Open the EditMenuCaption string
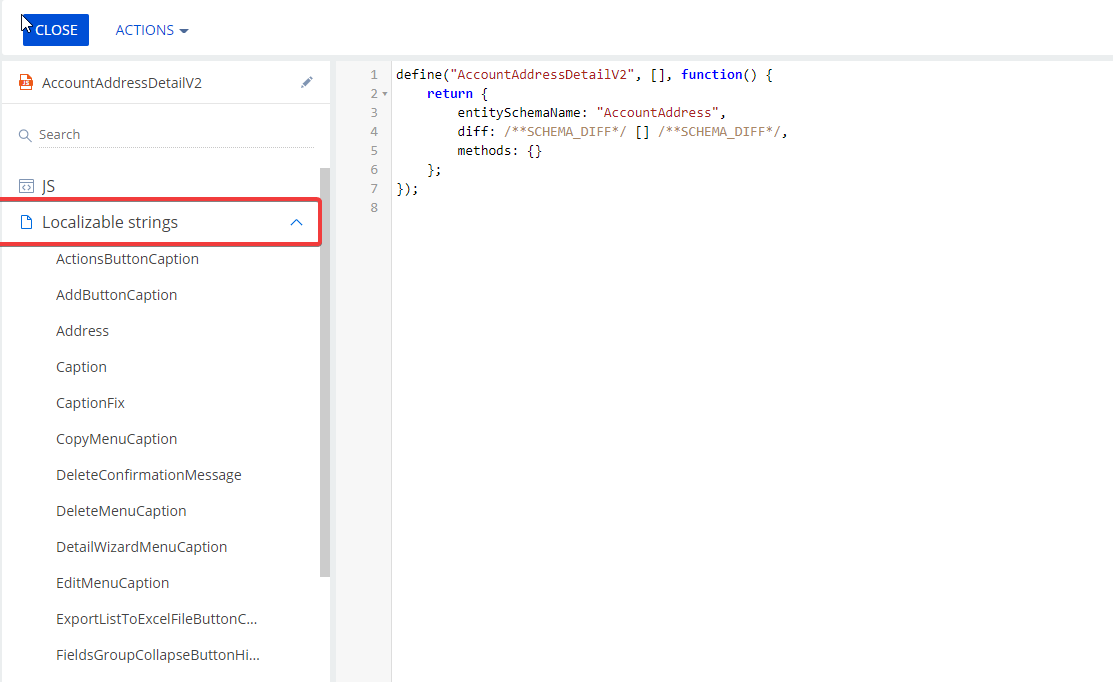 tap(113, 583)
